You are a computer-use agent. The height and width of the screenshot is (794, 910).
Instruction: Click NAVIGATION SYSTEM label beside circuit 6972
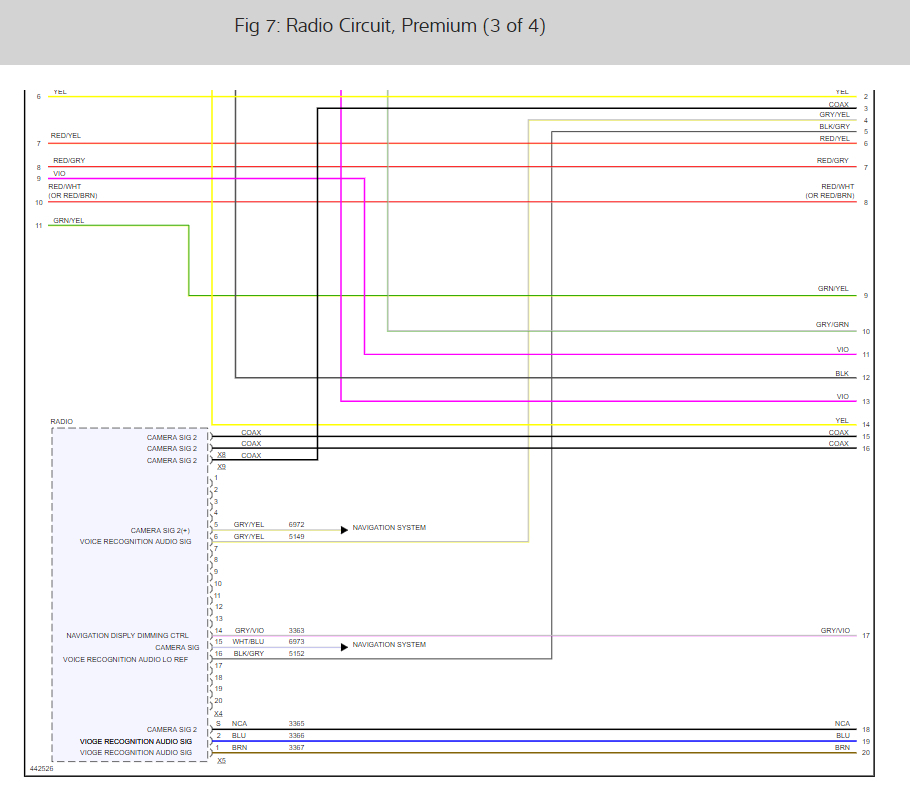pyautogui.click(x=389, y=528)
